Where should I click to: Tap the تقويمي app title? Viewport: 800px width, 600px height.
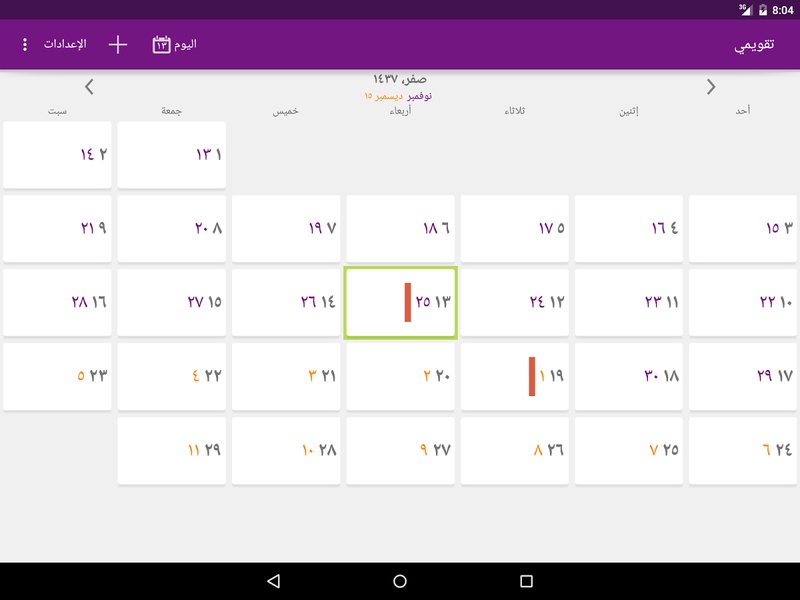pyautogui.click(x=754, y=45)
